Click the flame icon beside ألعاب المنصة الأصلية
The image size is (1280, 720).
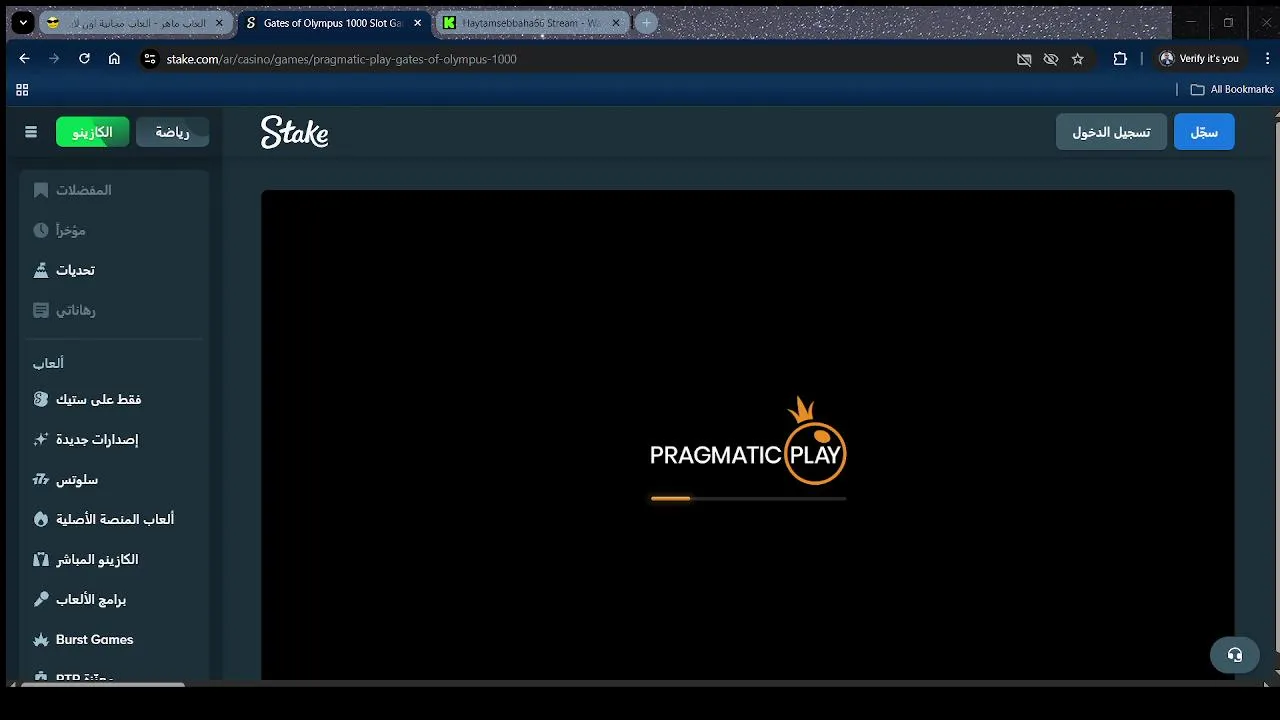tap(41, 519)
